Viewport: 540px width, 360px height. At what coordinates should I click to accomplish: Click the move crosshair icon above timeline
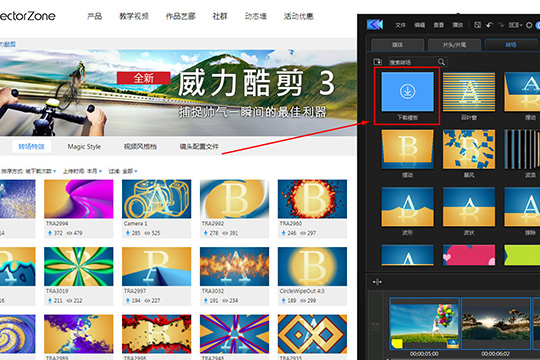(377, 282)
